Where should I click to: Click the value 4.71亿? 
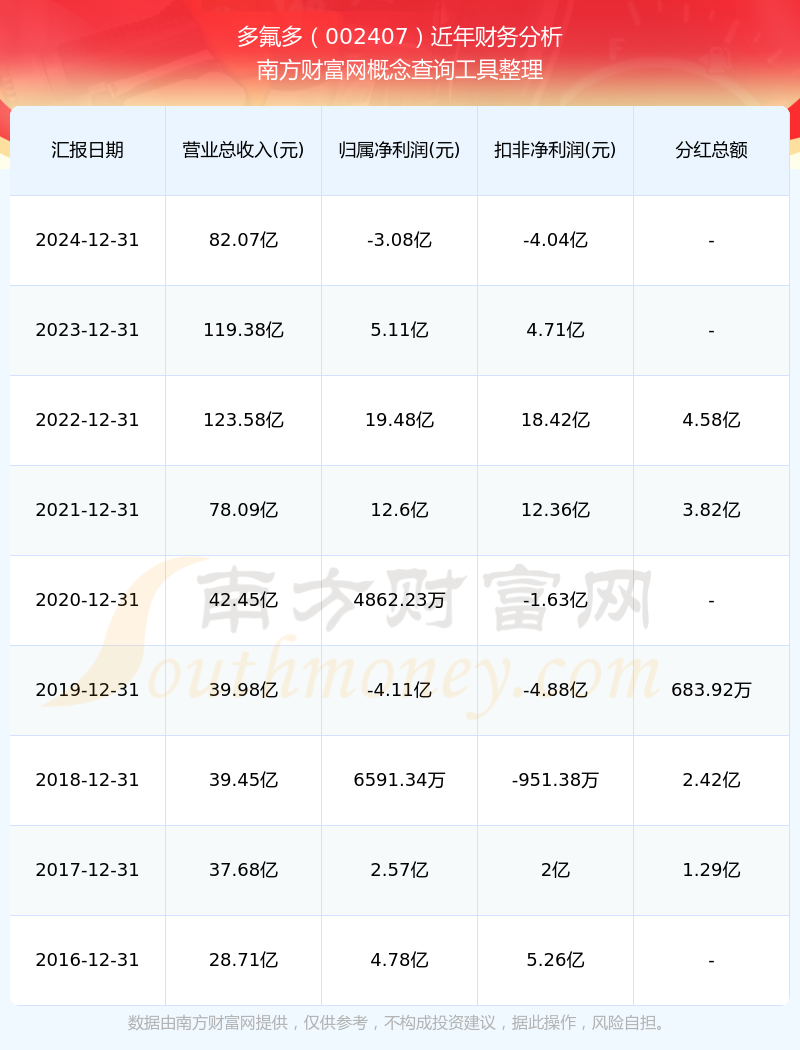pos(556,329)
